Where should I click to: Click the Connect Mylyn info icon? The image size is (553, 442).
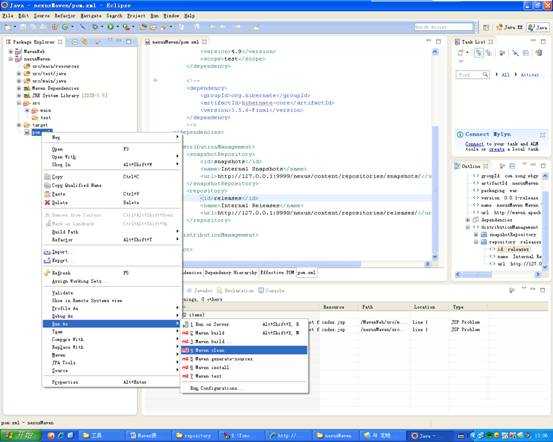[x=460, y=134]
